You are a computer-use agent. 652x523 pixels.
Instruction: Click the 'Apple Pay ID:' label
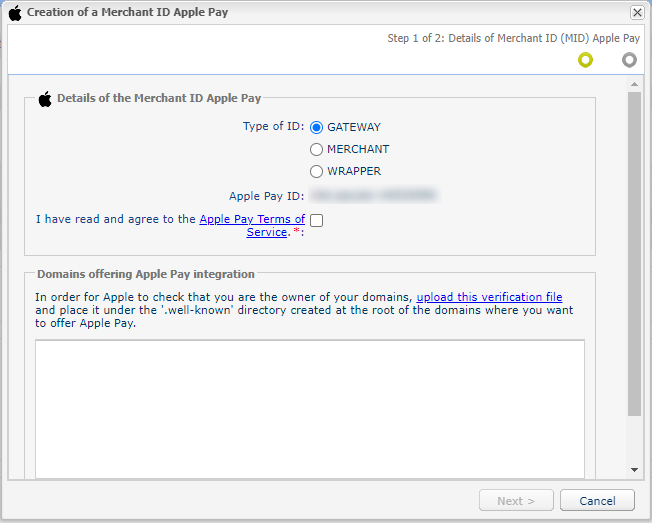267,196
